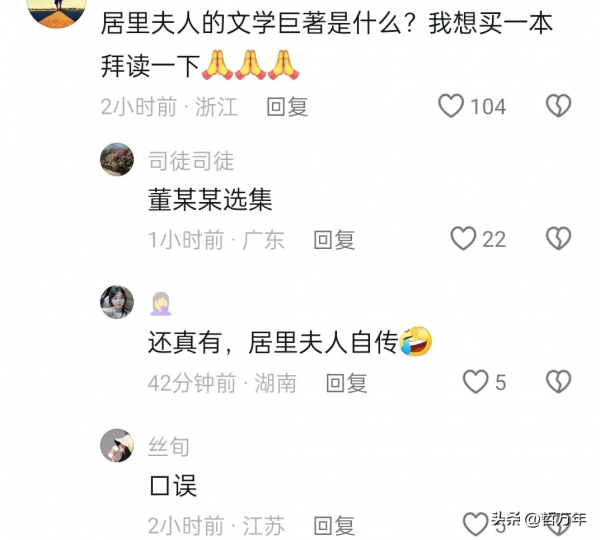The width and height of the screenshot is (600, 540).
Task: Open the facepalm emoji username profile
Action: 160,304
